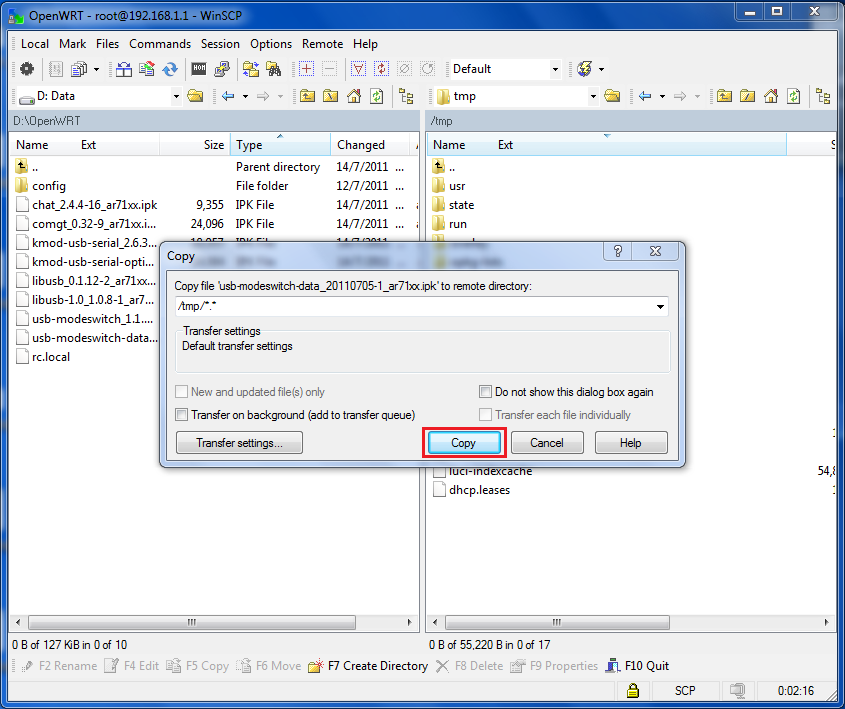
Task: Toggle the remote directory tree icon
Action: coord(823,96)
